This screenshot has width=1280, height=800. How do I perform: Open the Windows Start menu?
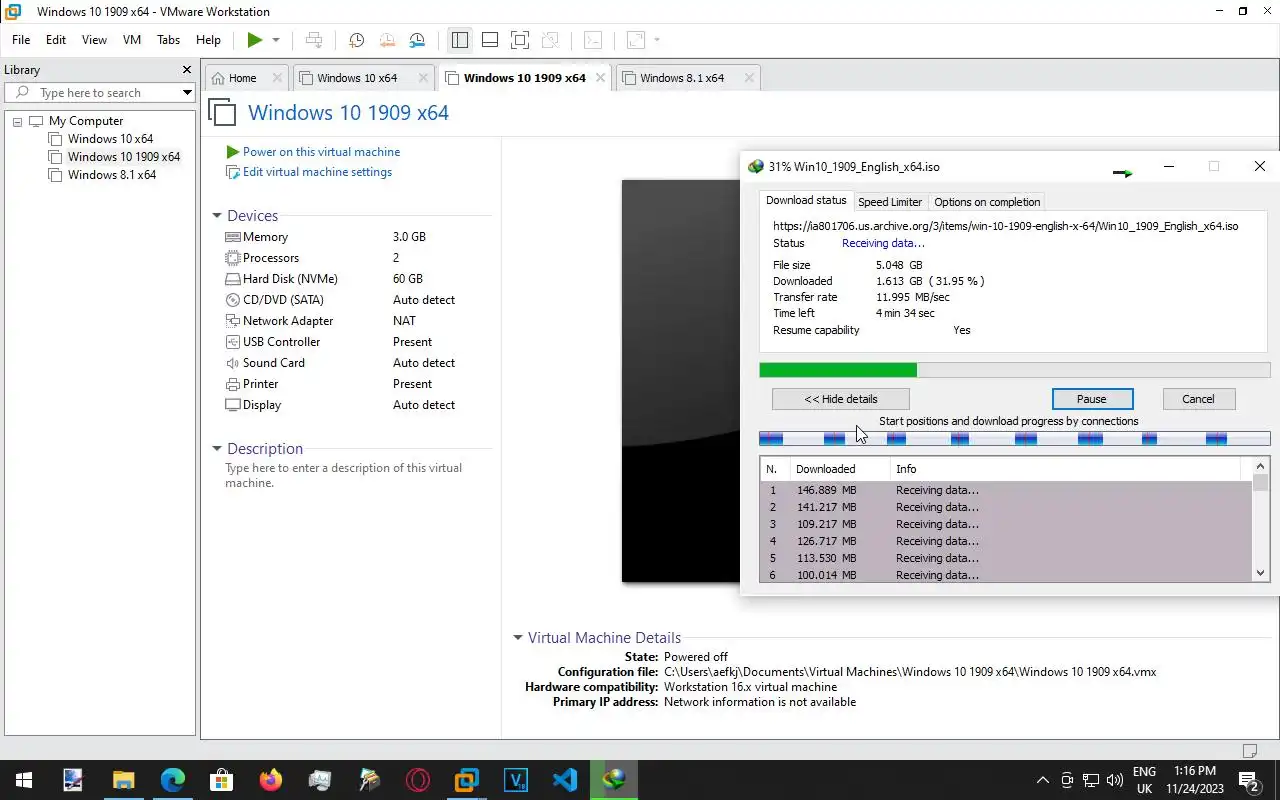click(x=24, y=780)
